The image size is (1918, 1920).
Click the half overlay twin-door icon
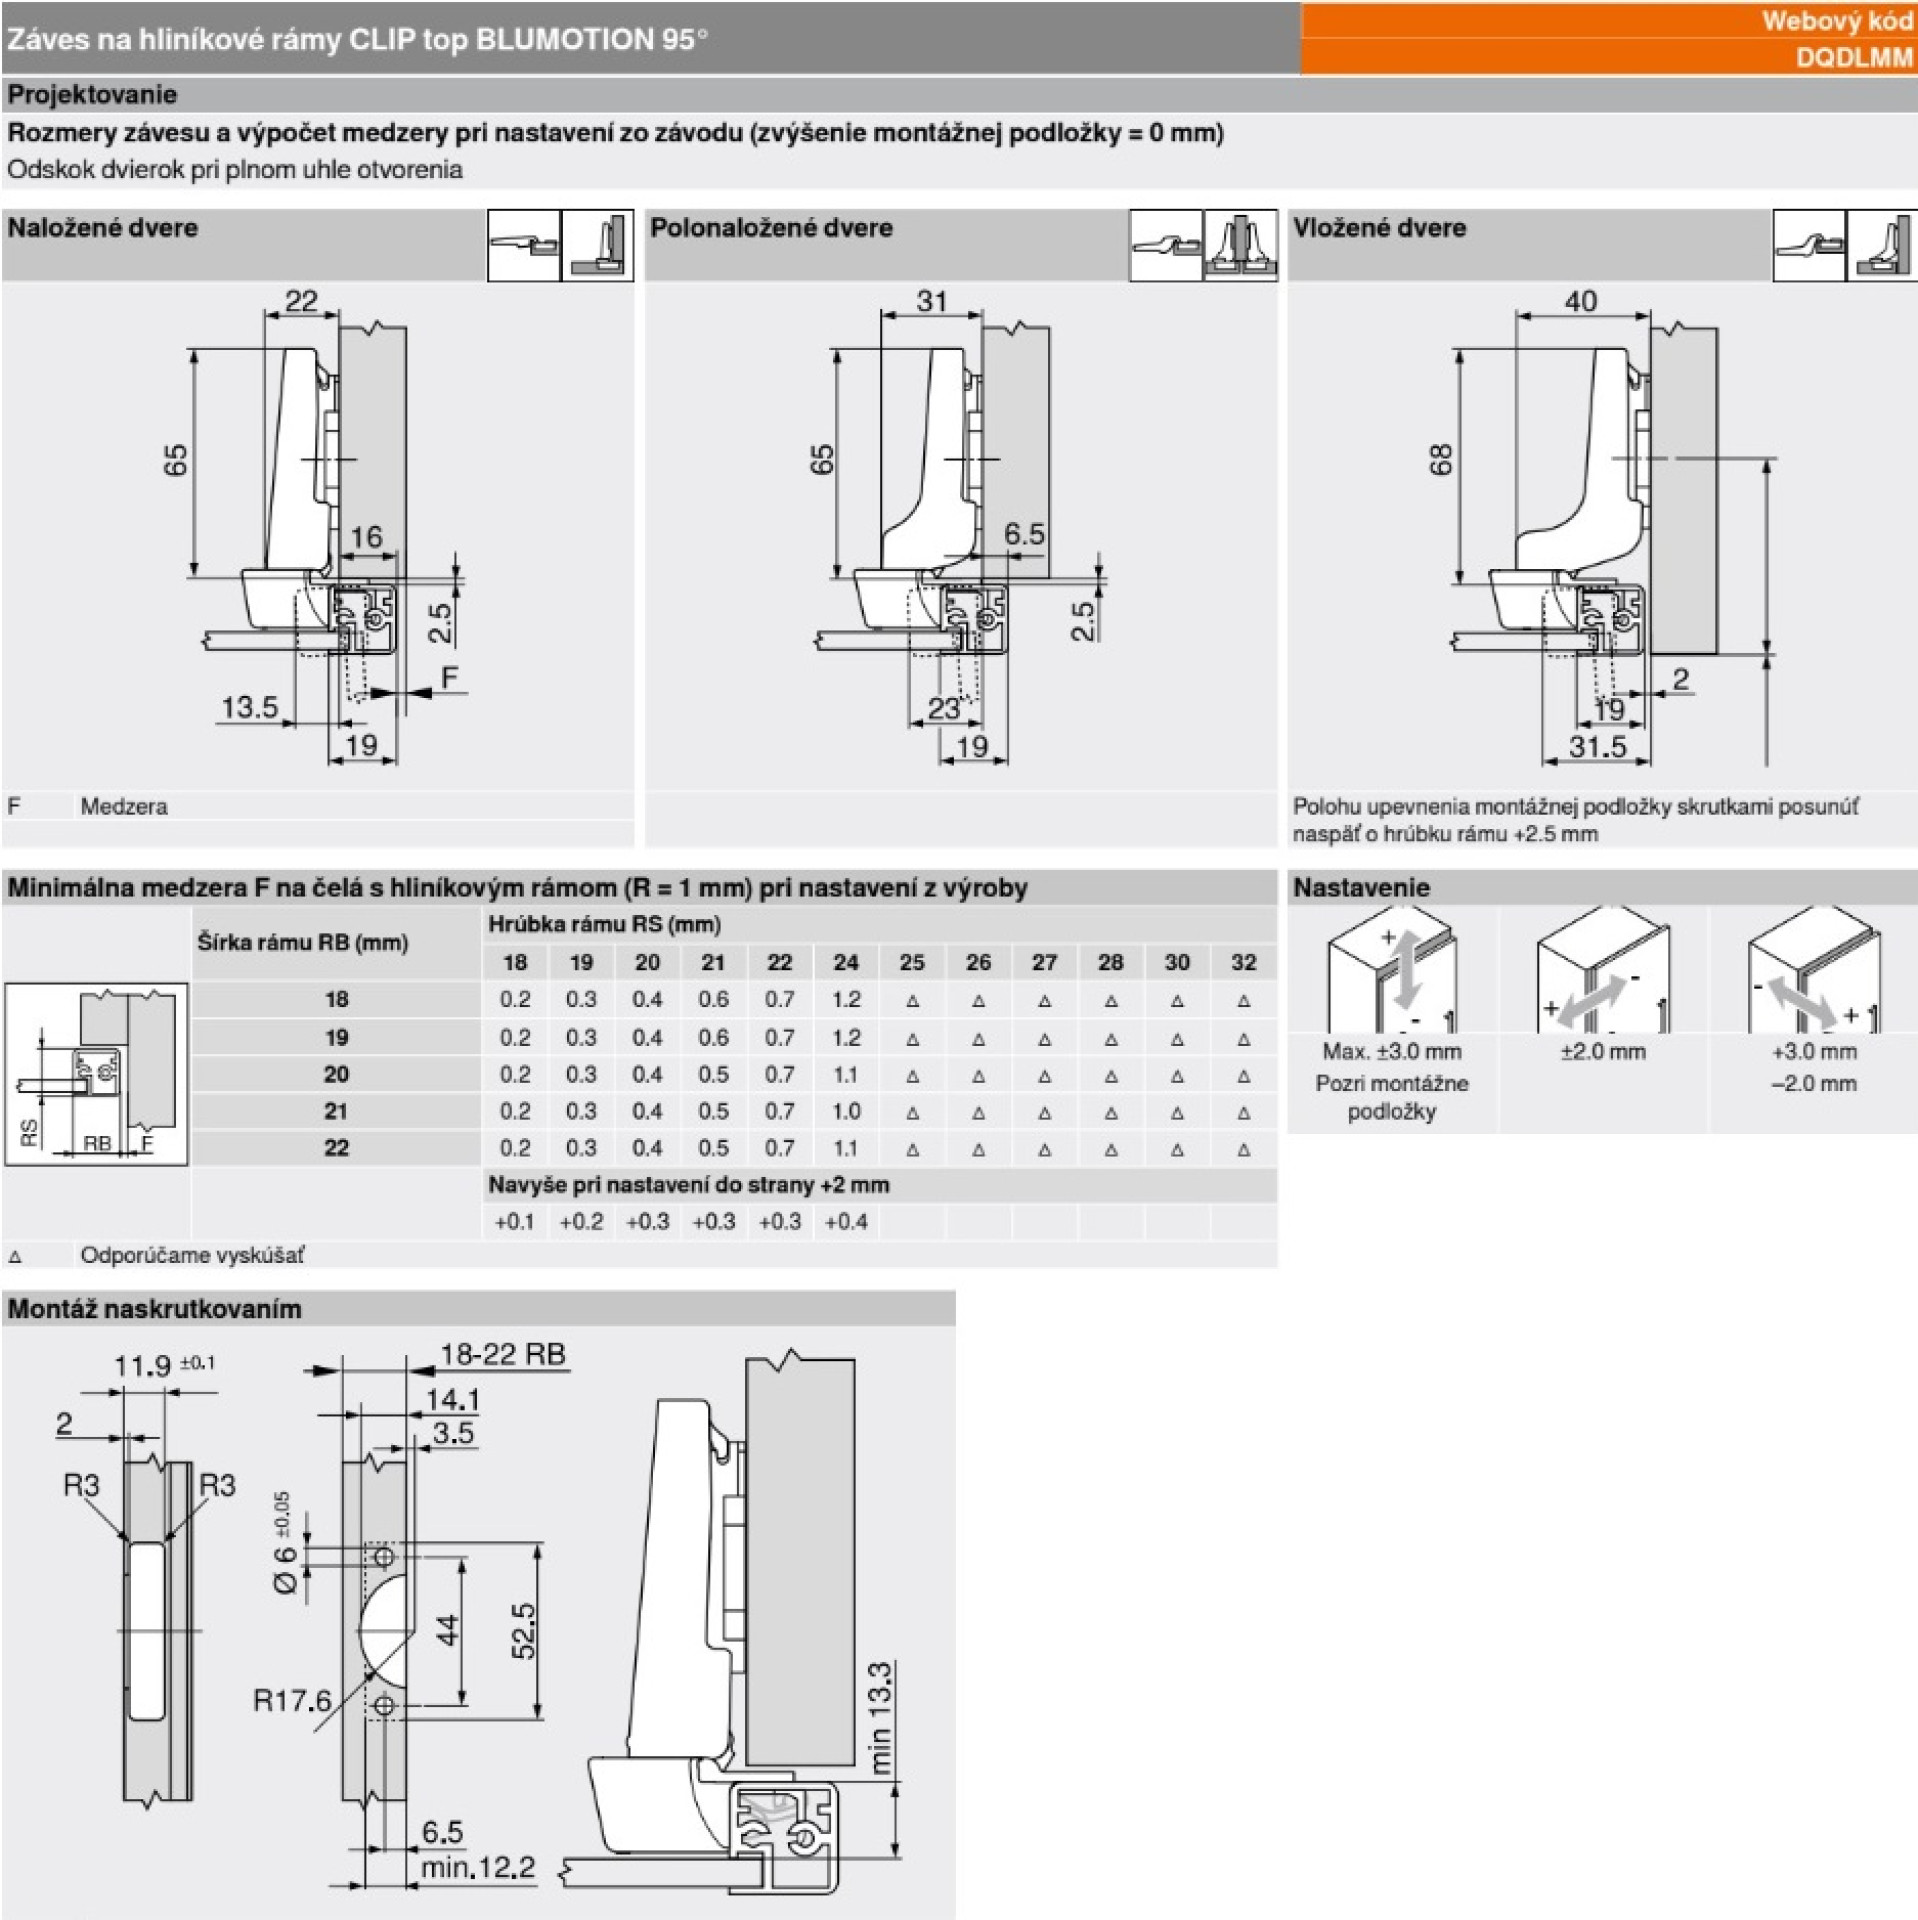(1241, 245)
